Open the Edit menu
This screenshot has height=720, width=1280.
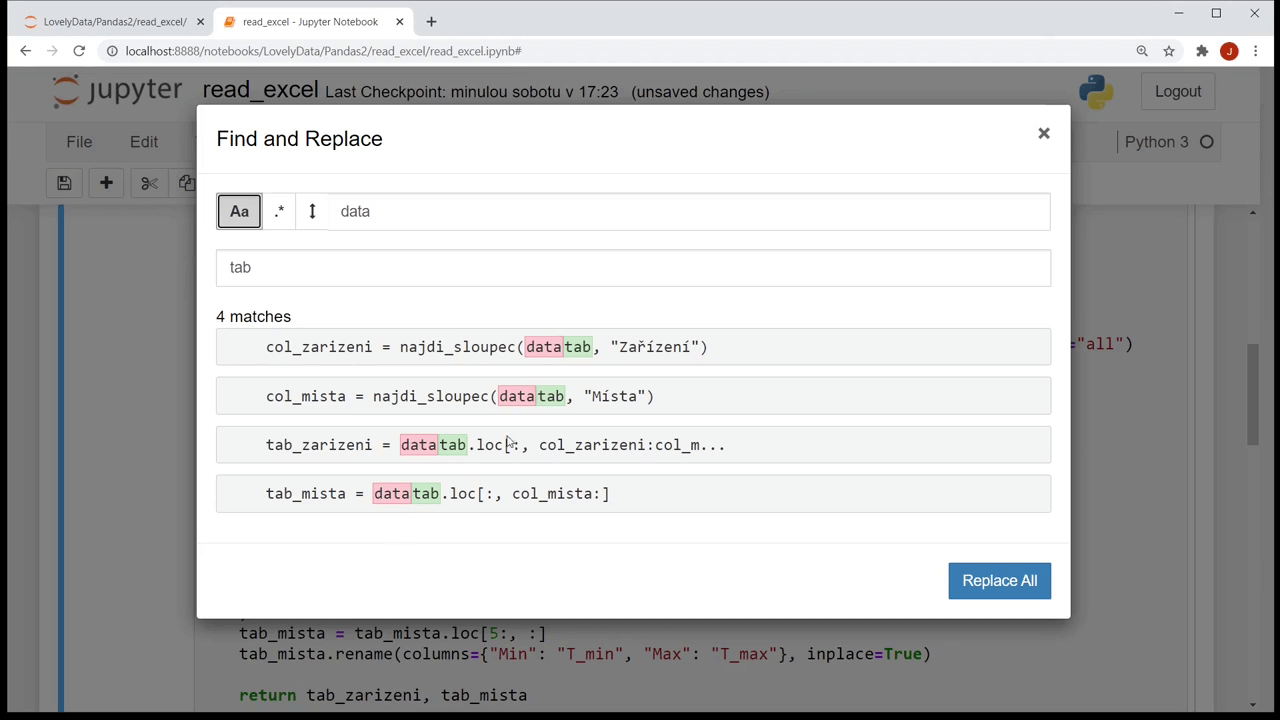(x=144, y=142)
